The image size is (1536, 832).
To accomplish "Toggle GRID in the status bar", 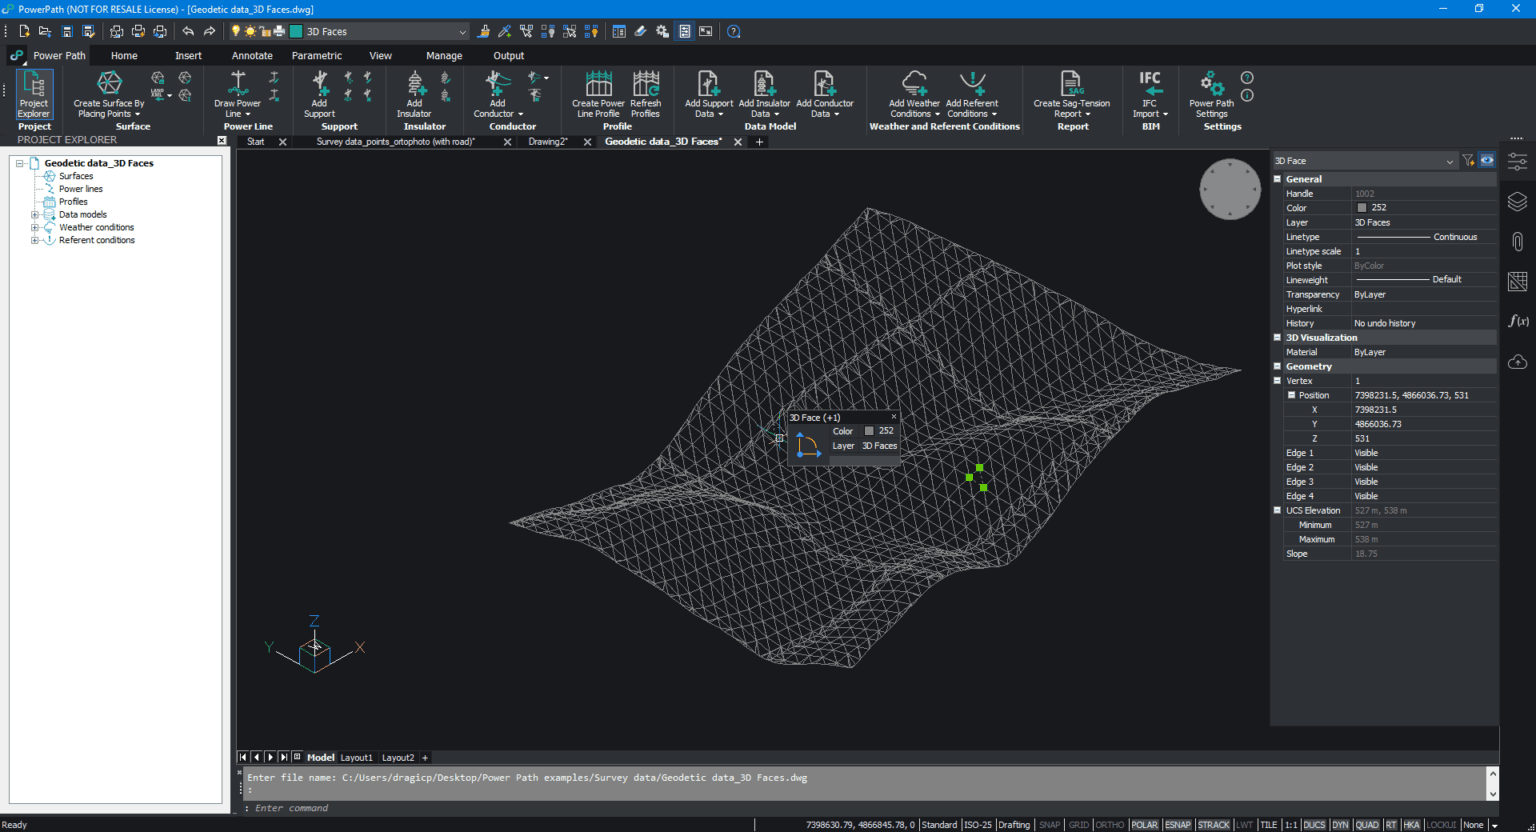I will pyautogui.click(x=1079, y=825).
